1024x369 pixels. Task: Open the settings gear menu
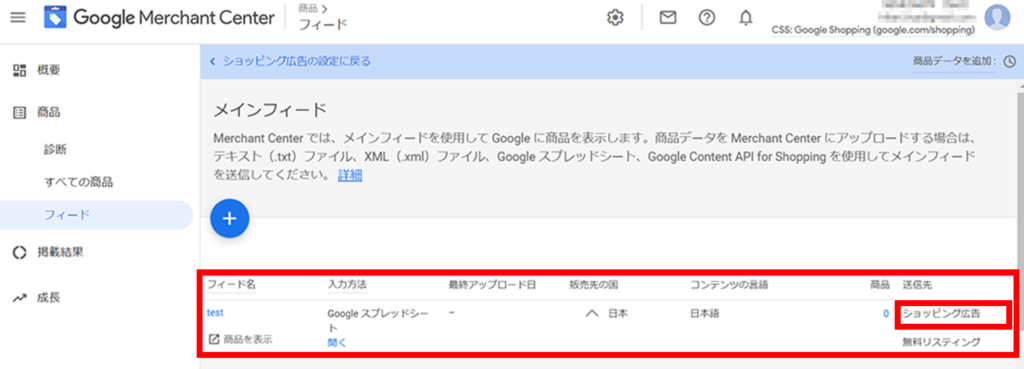click(x=615, y=18)
